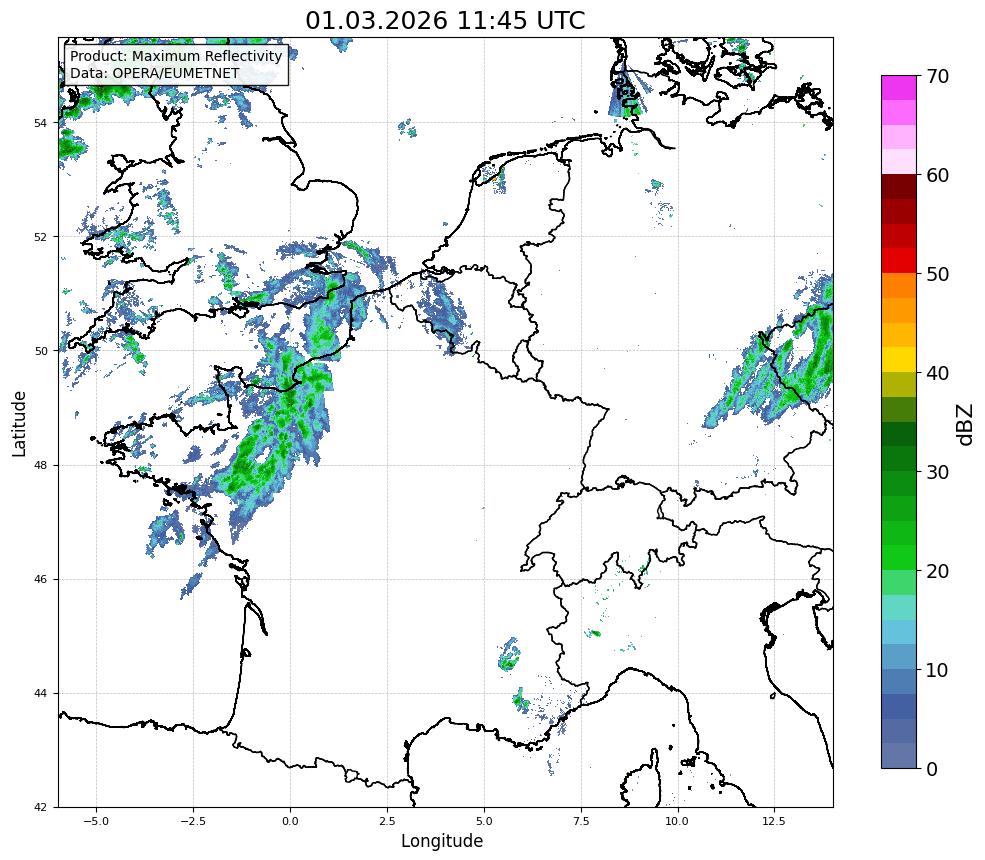The width and height of the screenshot is (985, 860).
Task: Click the longitude tick label 7.5
Action: coord(581,821)
